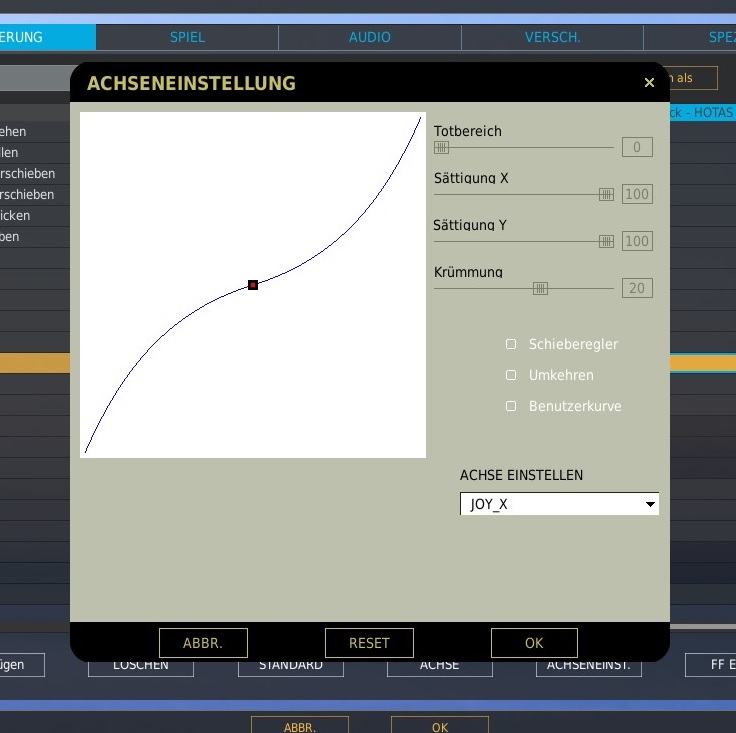The height and width of the screenshot is (733, 736).
Task: Confirm axis settings with dialog OK
Action: click(534, 643)
